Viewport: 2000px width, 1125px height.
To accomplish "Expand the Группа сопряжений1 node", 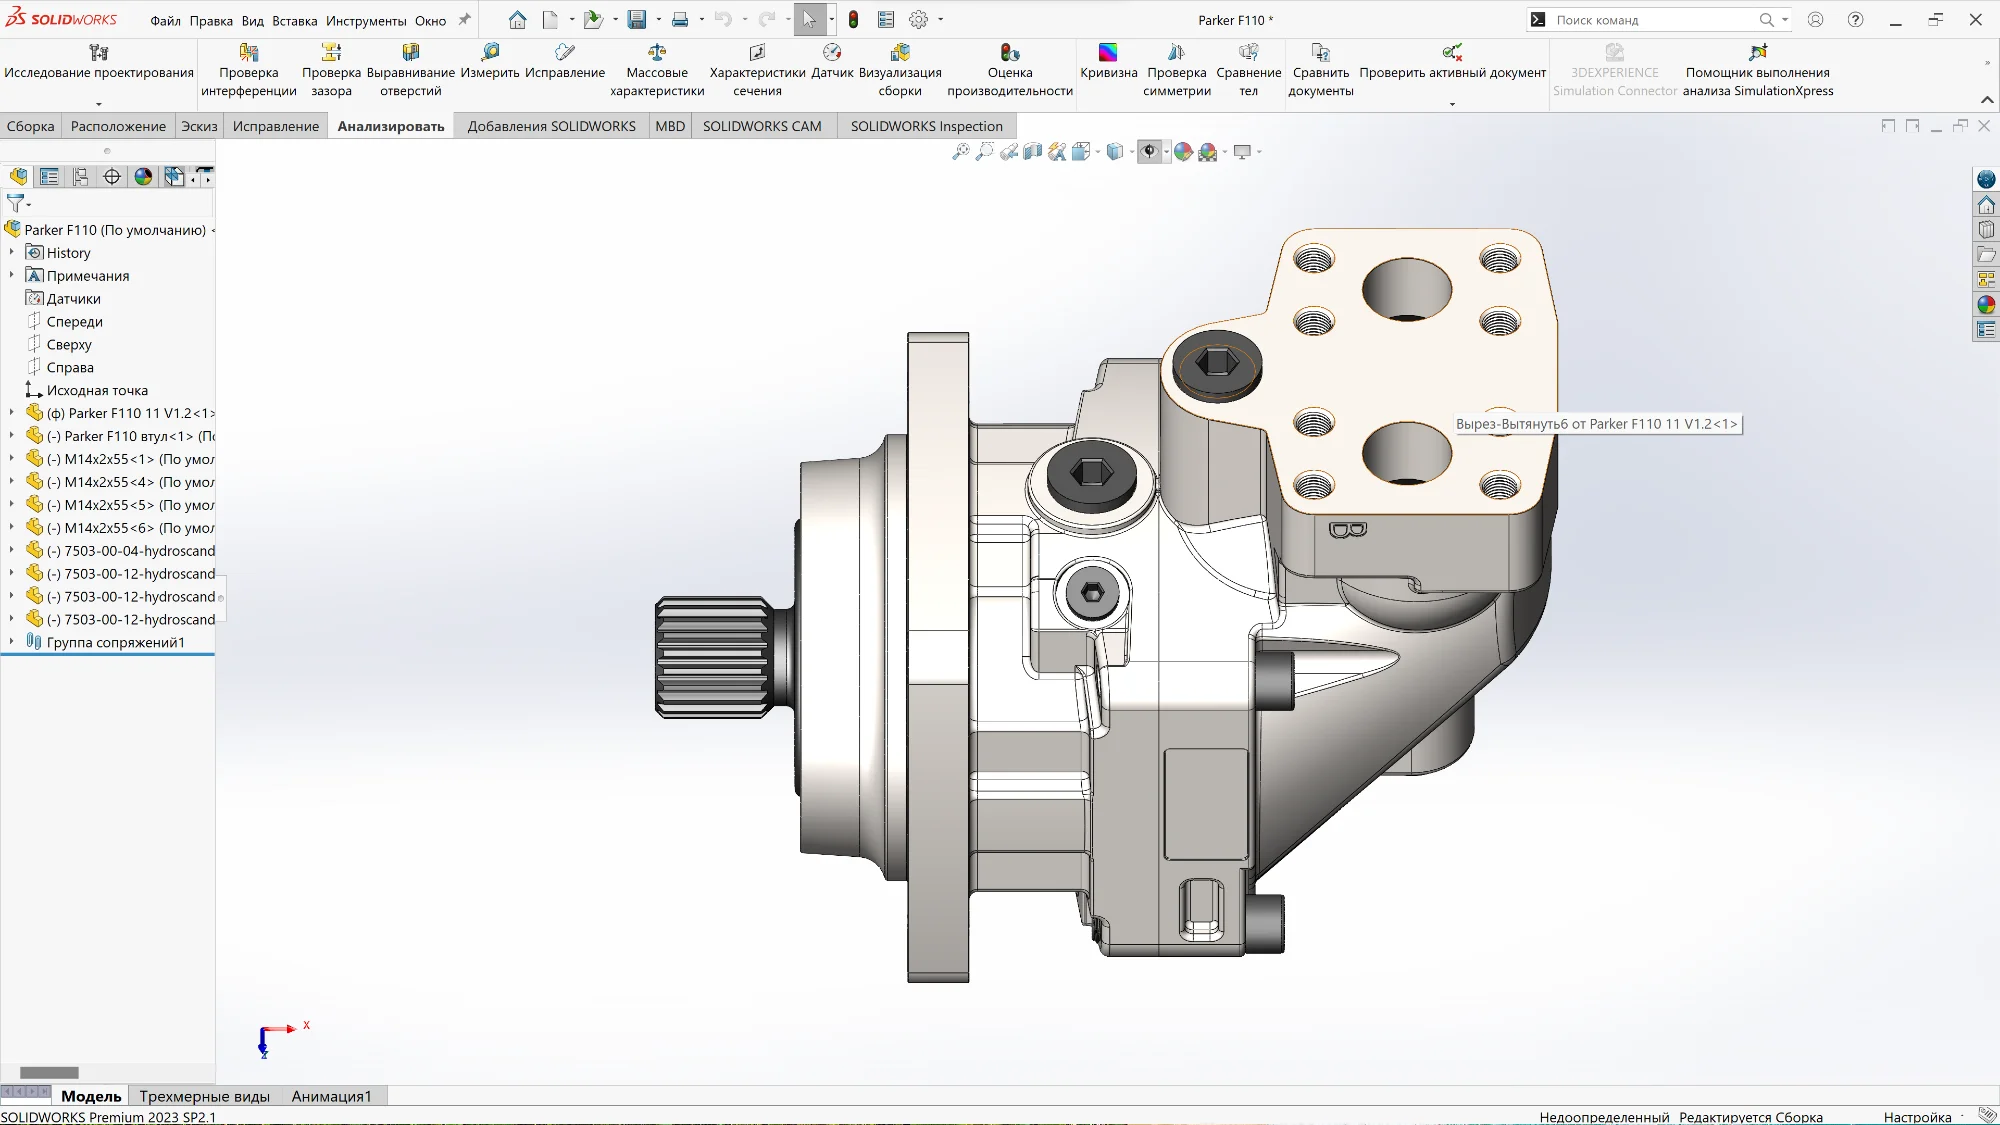I will pyautogui.click(x=12, y=642).
